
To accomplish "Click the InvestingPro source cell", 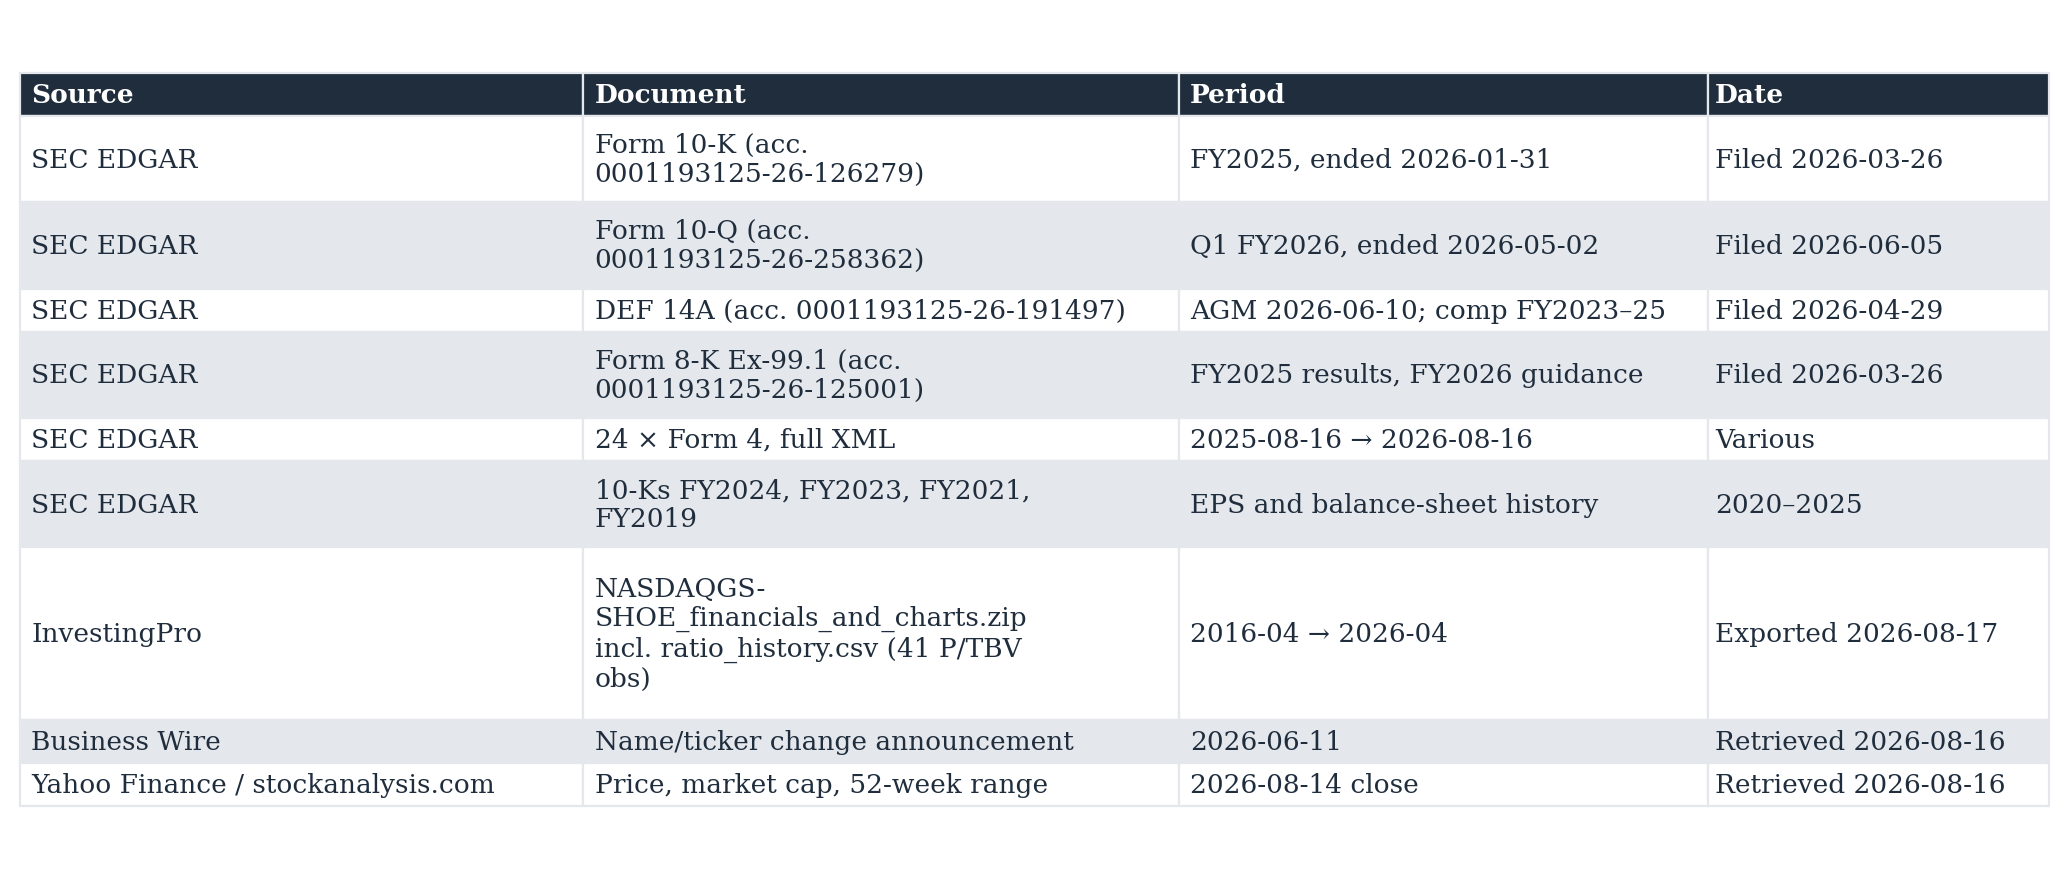I will (301, 634).
